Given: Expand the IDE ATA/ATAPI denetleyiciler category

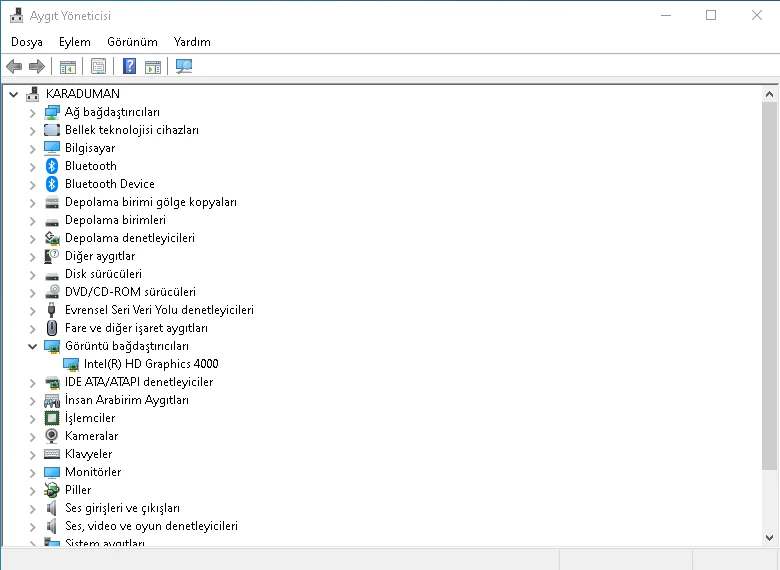Looking at the screenshot, I should coord(32,383).
